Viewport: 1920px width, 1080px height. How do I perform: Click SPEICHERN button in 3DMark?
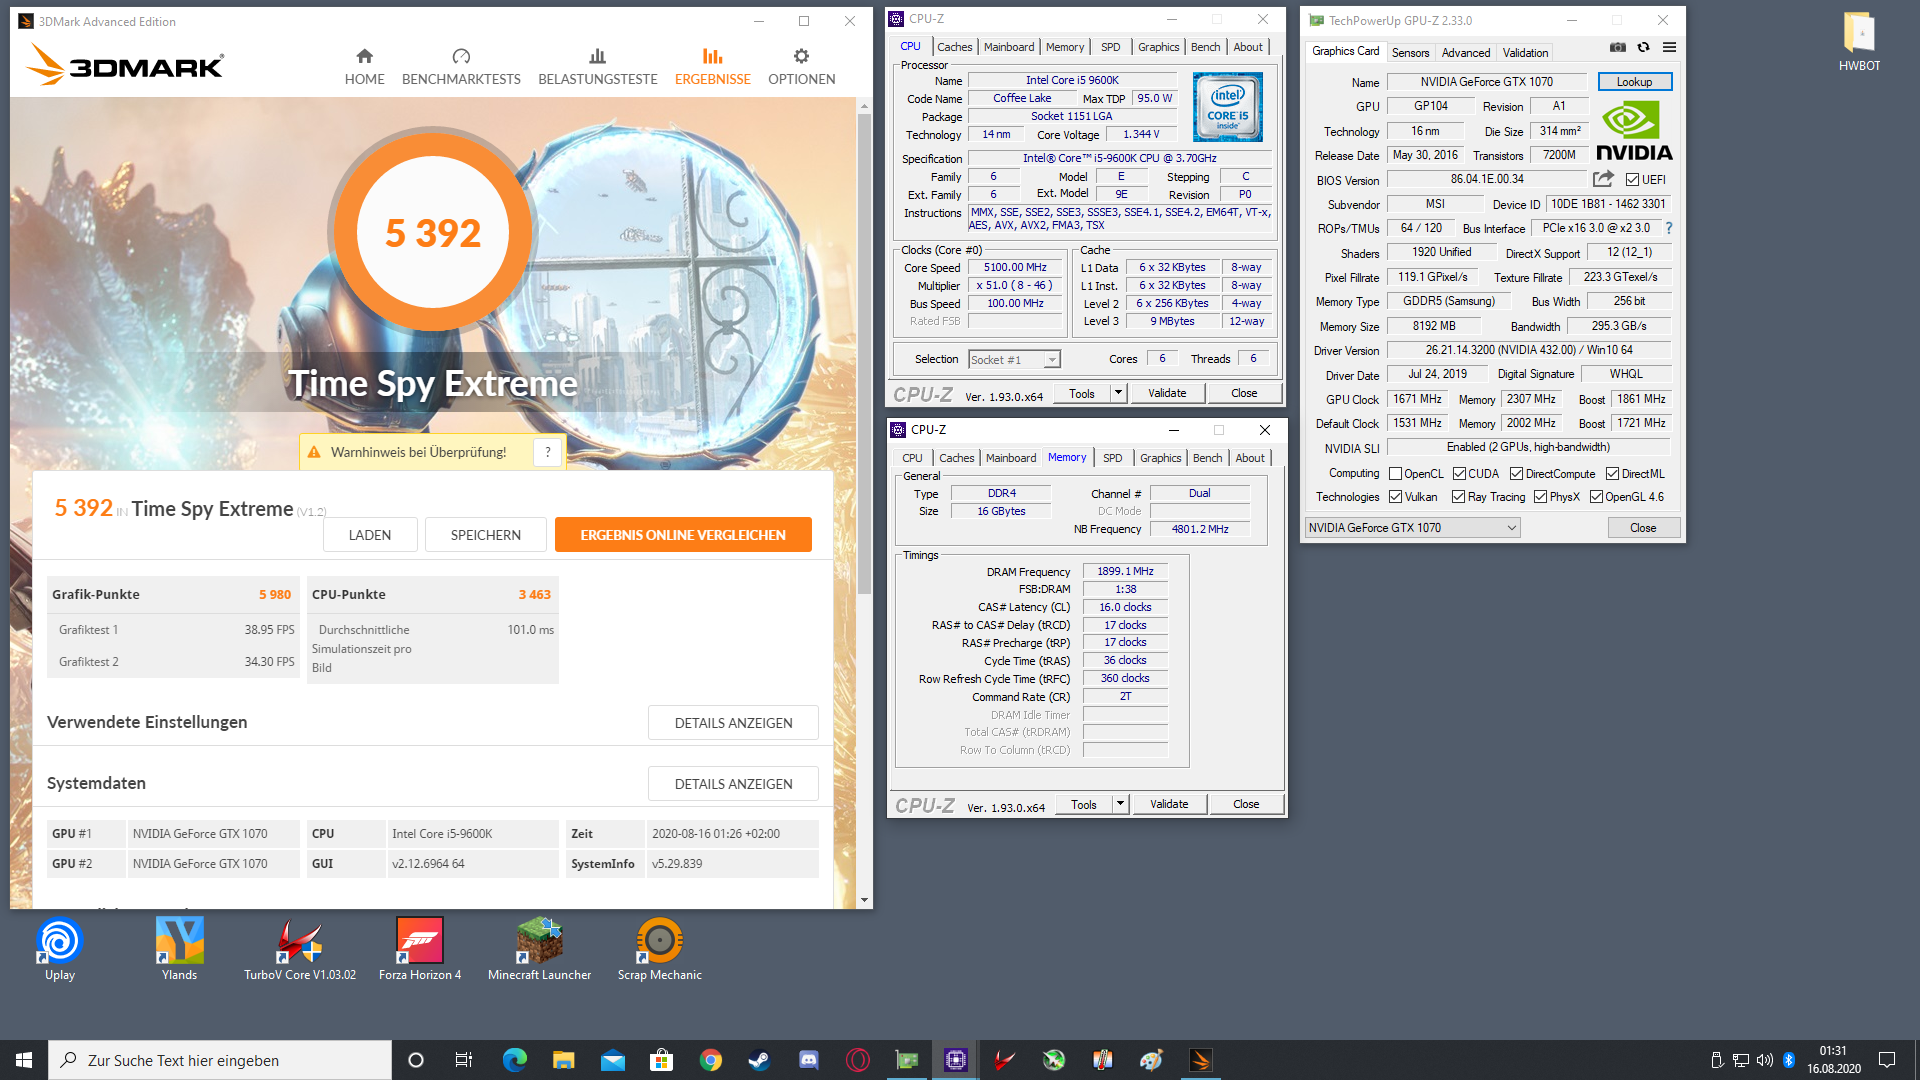click(x=486, y=535)
